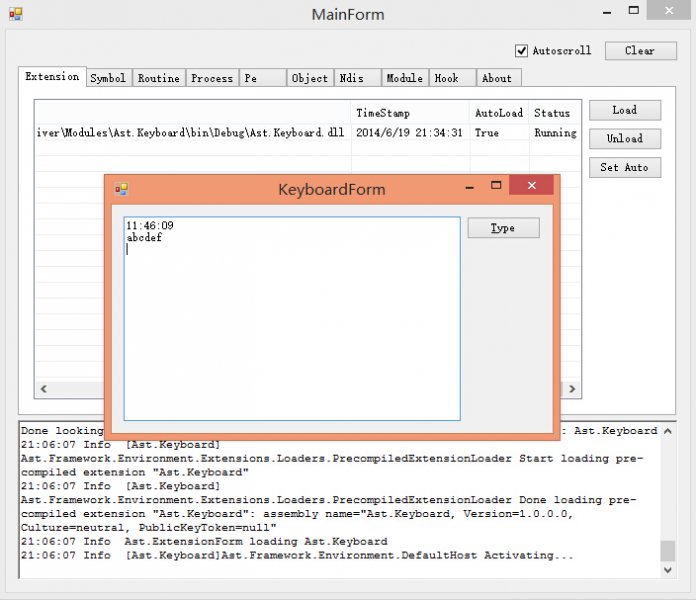
Task: Click the AutoLoad column header
Action: 499,113
